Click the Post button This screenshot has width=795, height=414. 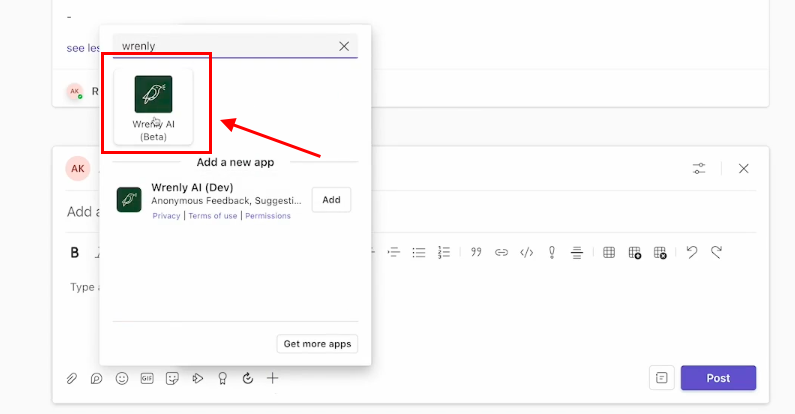[x=718, y=378]
